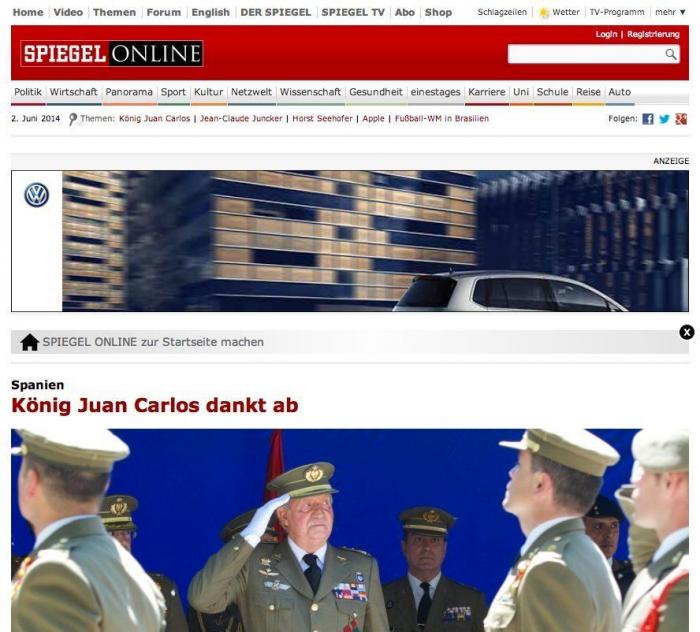Open headline 'König Juan Carlos dankt ab'
This screenshot has height=632, width=700.
(x=154, y=406)
